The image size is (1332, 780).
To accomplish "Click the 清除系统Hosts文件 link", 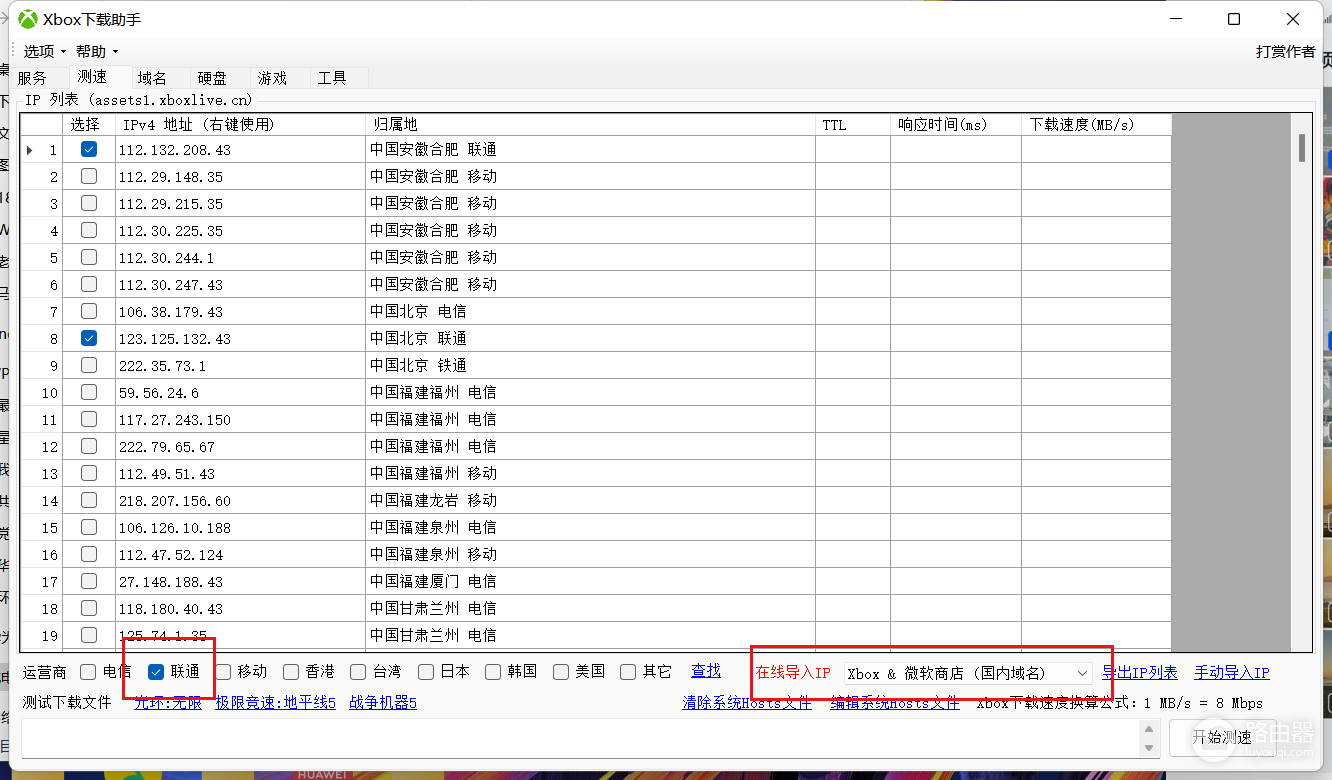I will pos(747,703).
